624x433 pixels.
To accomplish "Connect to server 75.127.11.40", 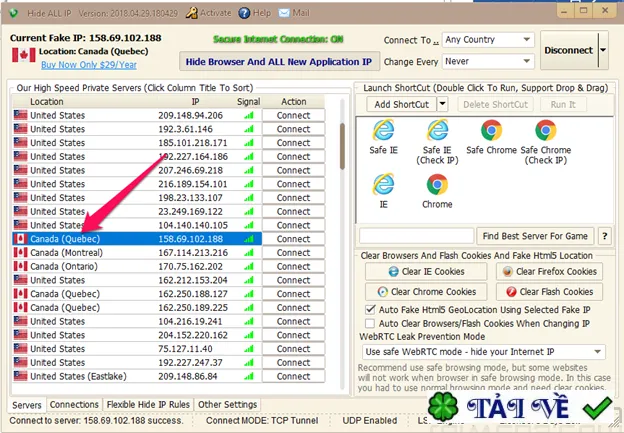I will (x=293, y=349).
